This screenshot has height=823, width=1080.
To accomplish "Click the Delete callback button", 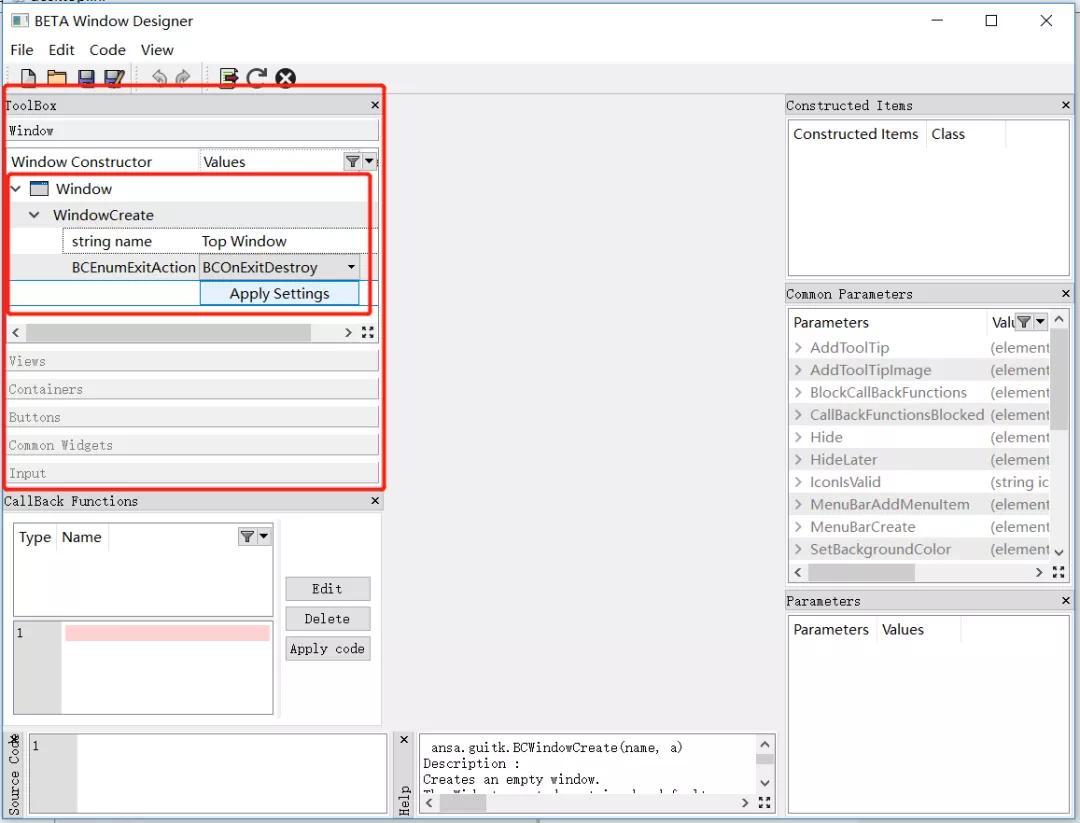I will click(328, 618).
